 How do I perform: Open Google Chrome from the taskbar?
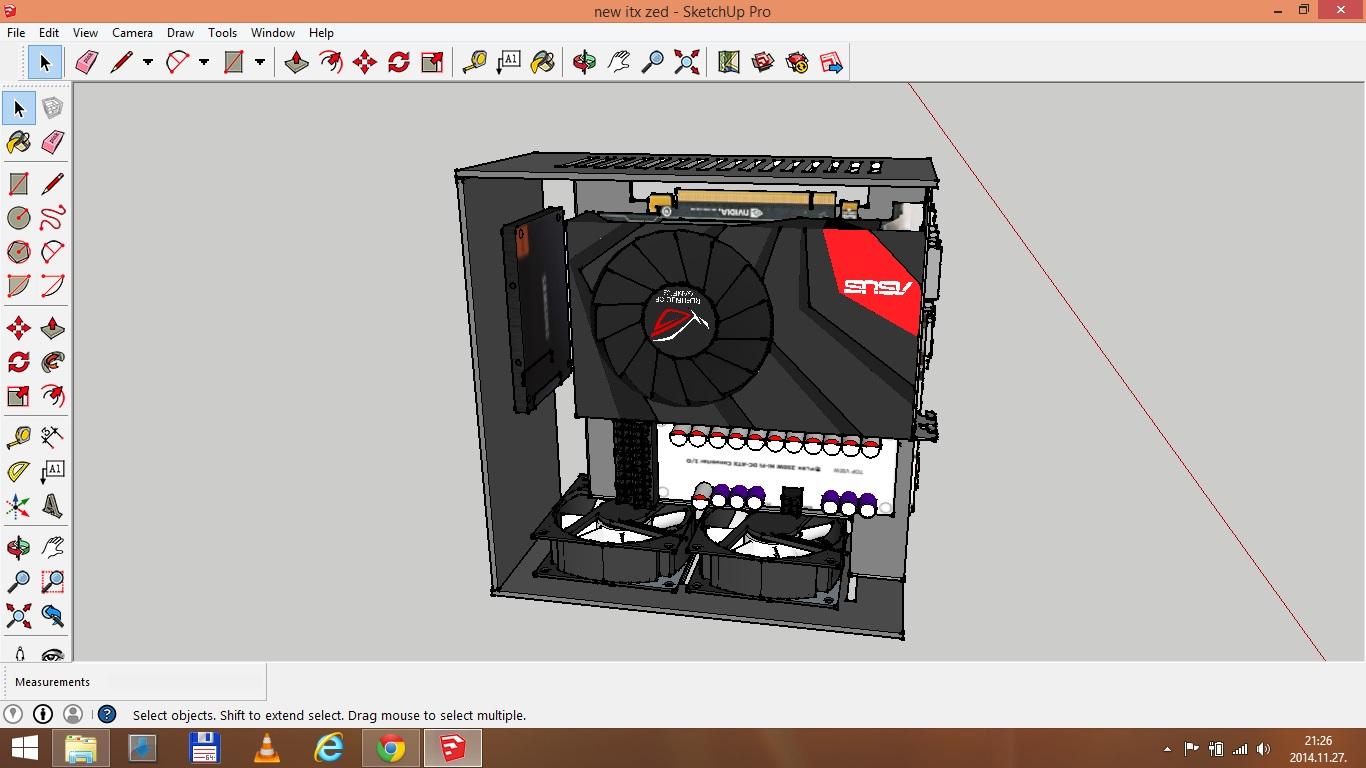(391, 748)
